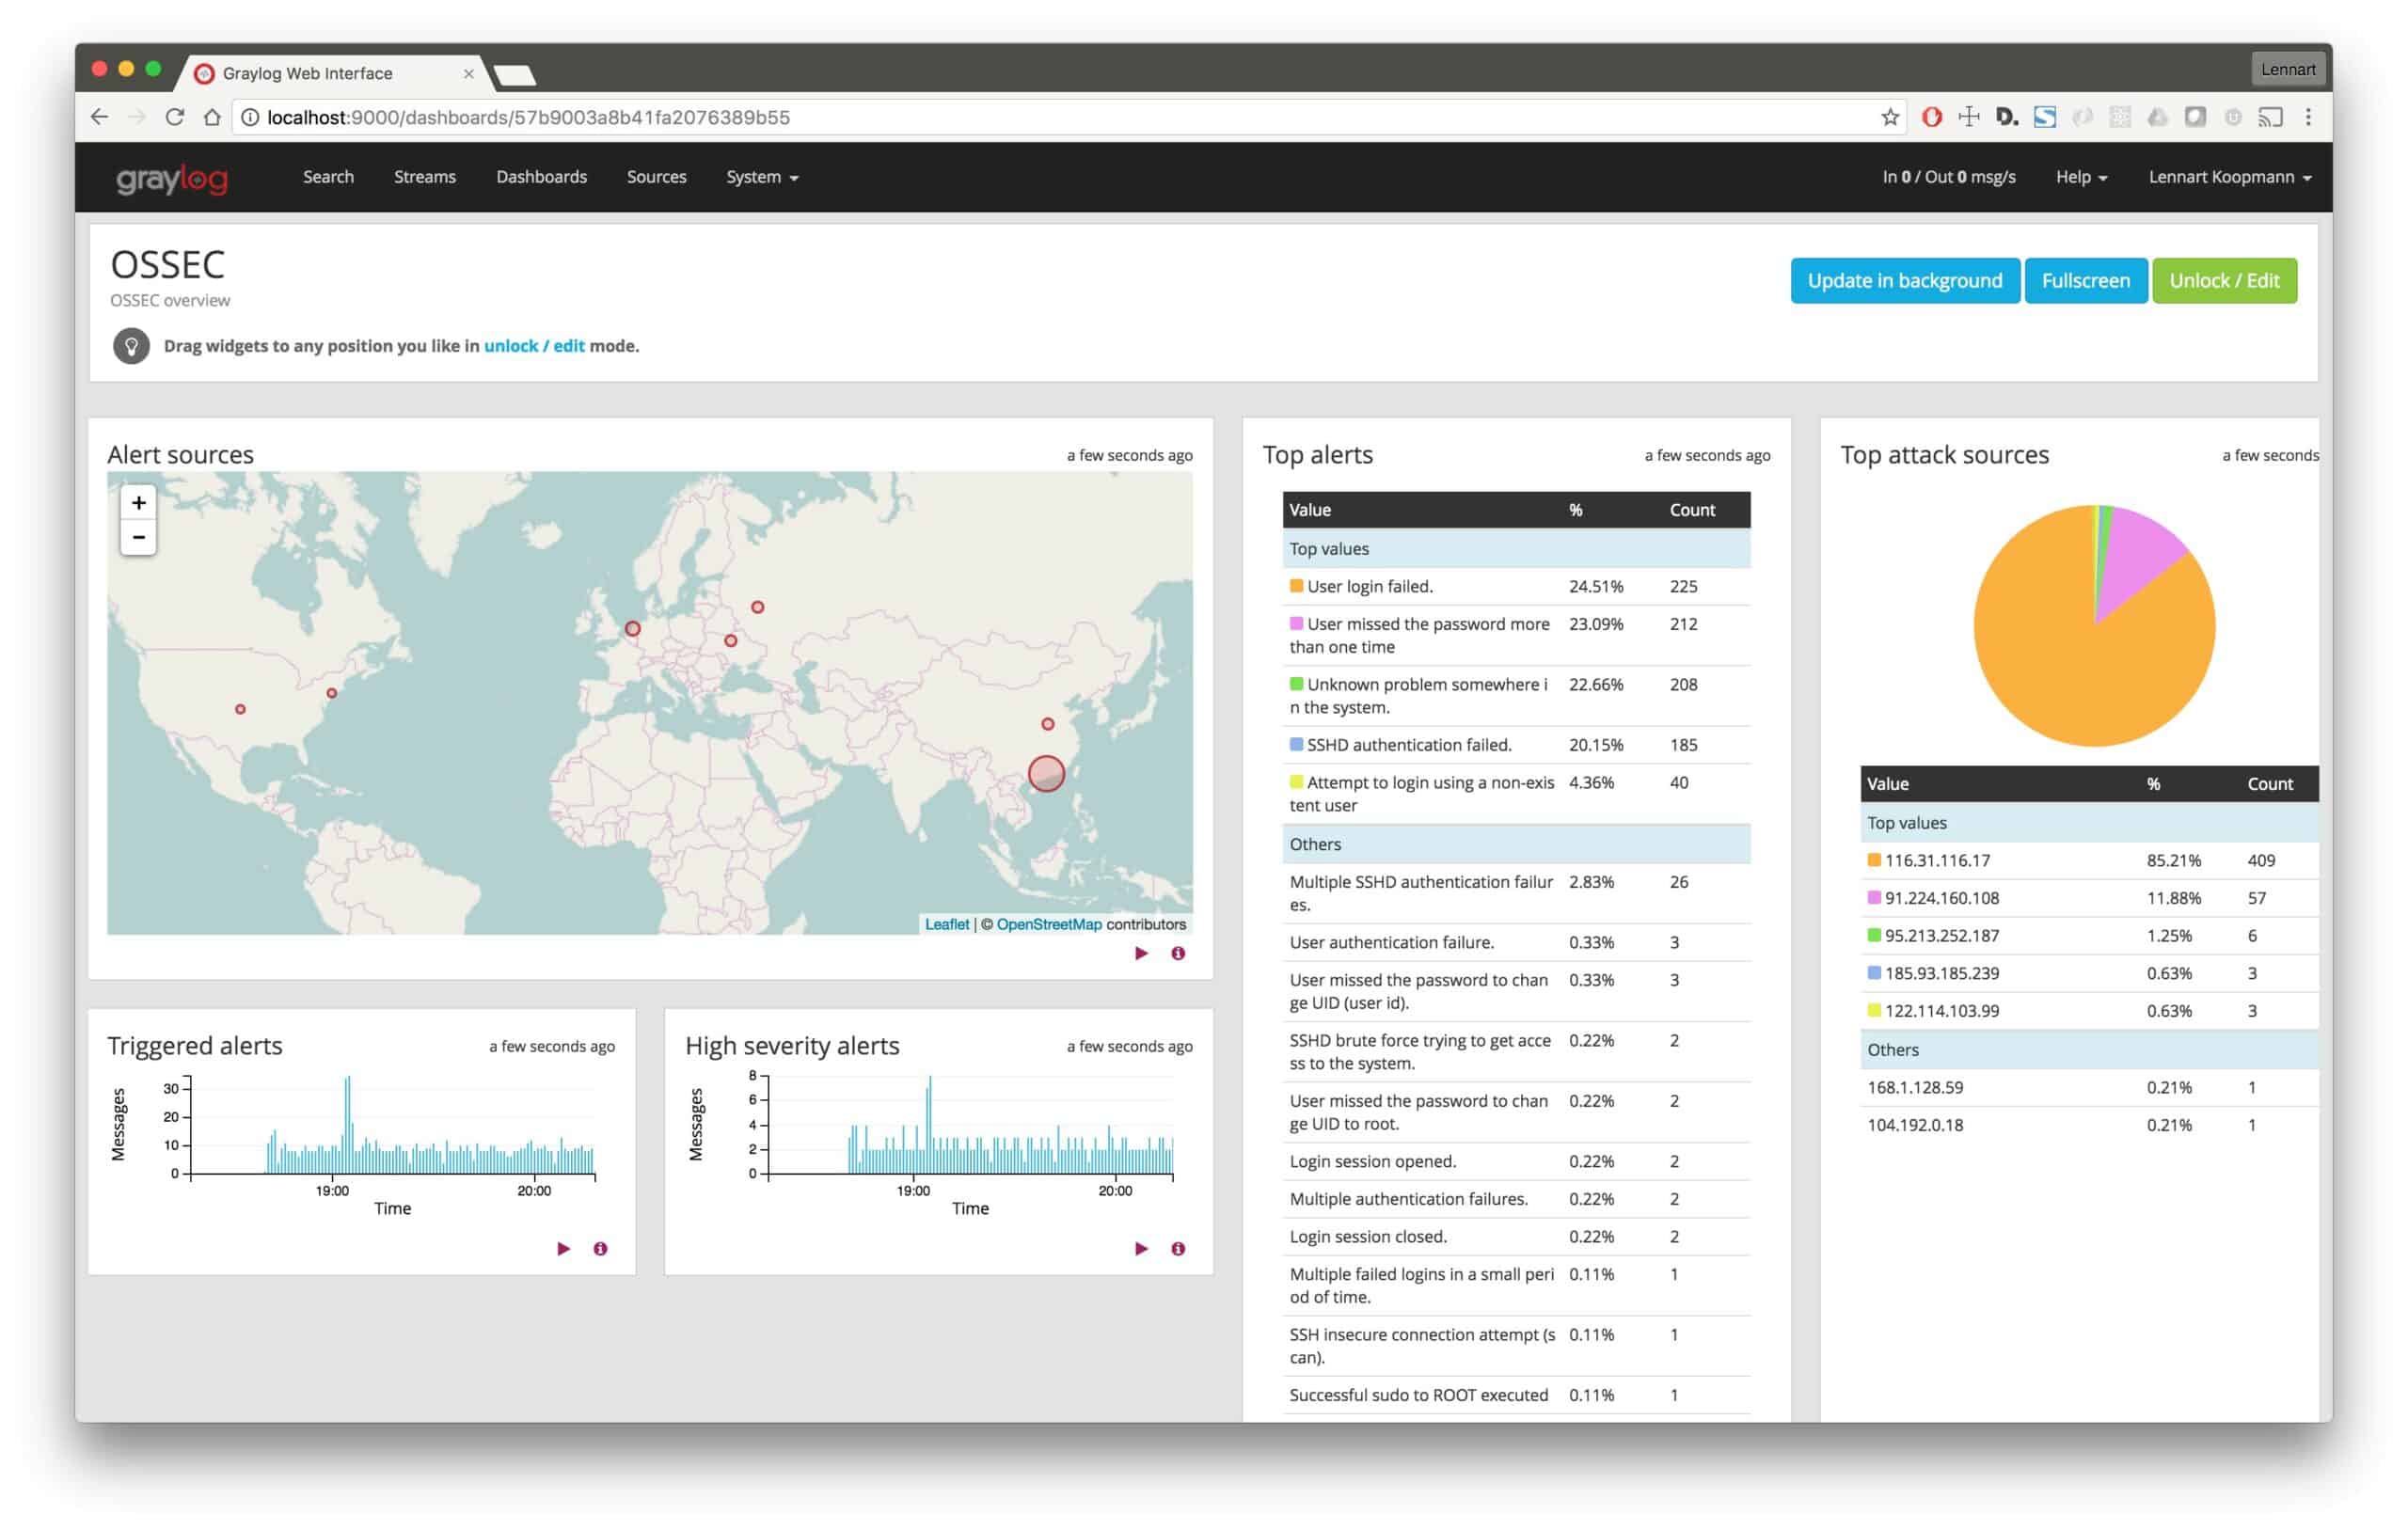This screenshot has height=1530, width=2408.
Task: Click the tall spike in Triggered alerts chart
Action: [x=348, y=1125]
